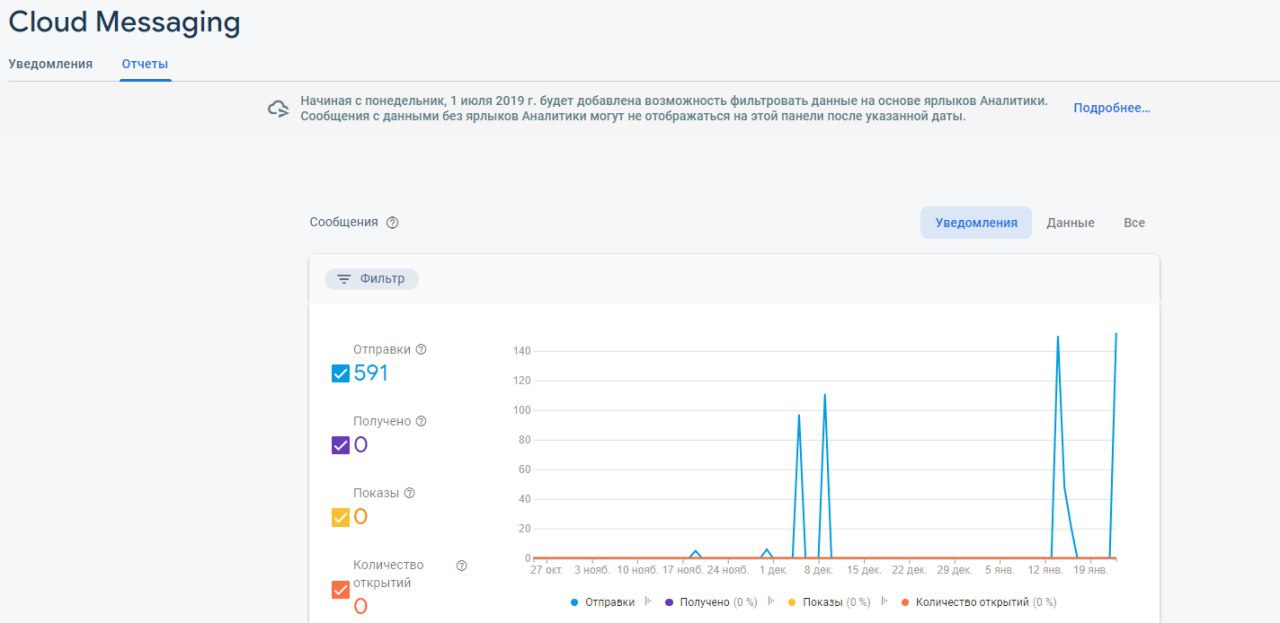Image resolution: width=1280 pixels, height=623 pixels.
Task: Click Количество открытий (0 %) legend label
Action: 986,602
